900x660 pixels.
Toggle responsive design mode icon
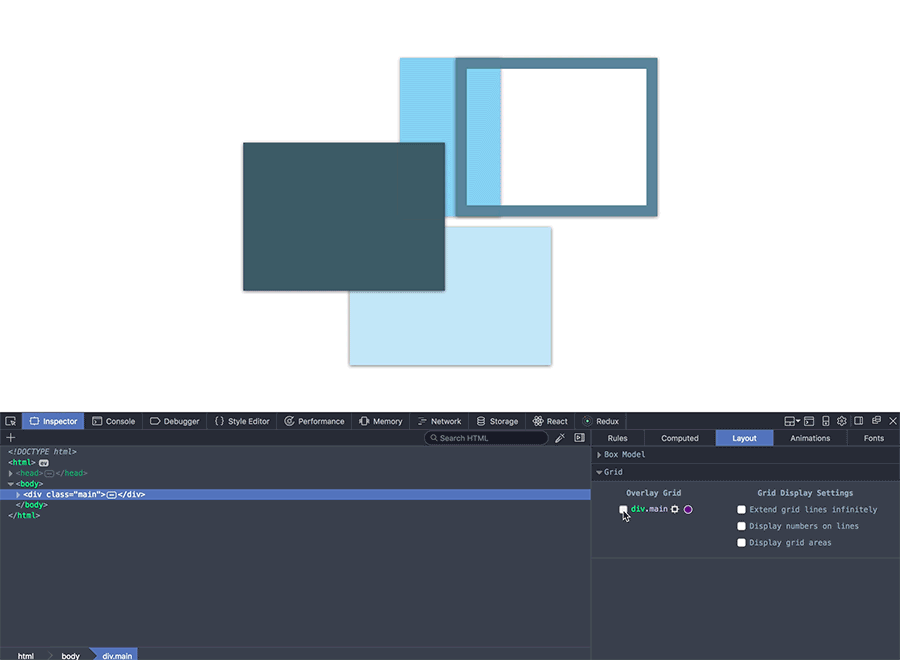pyautogui.click(x=826, y=422)
